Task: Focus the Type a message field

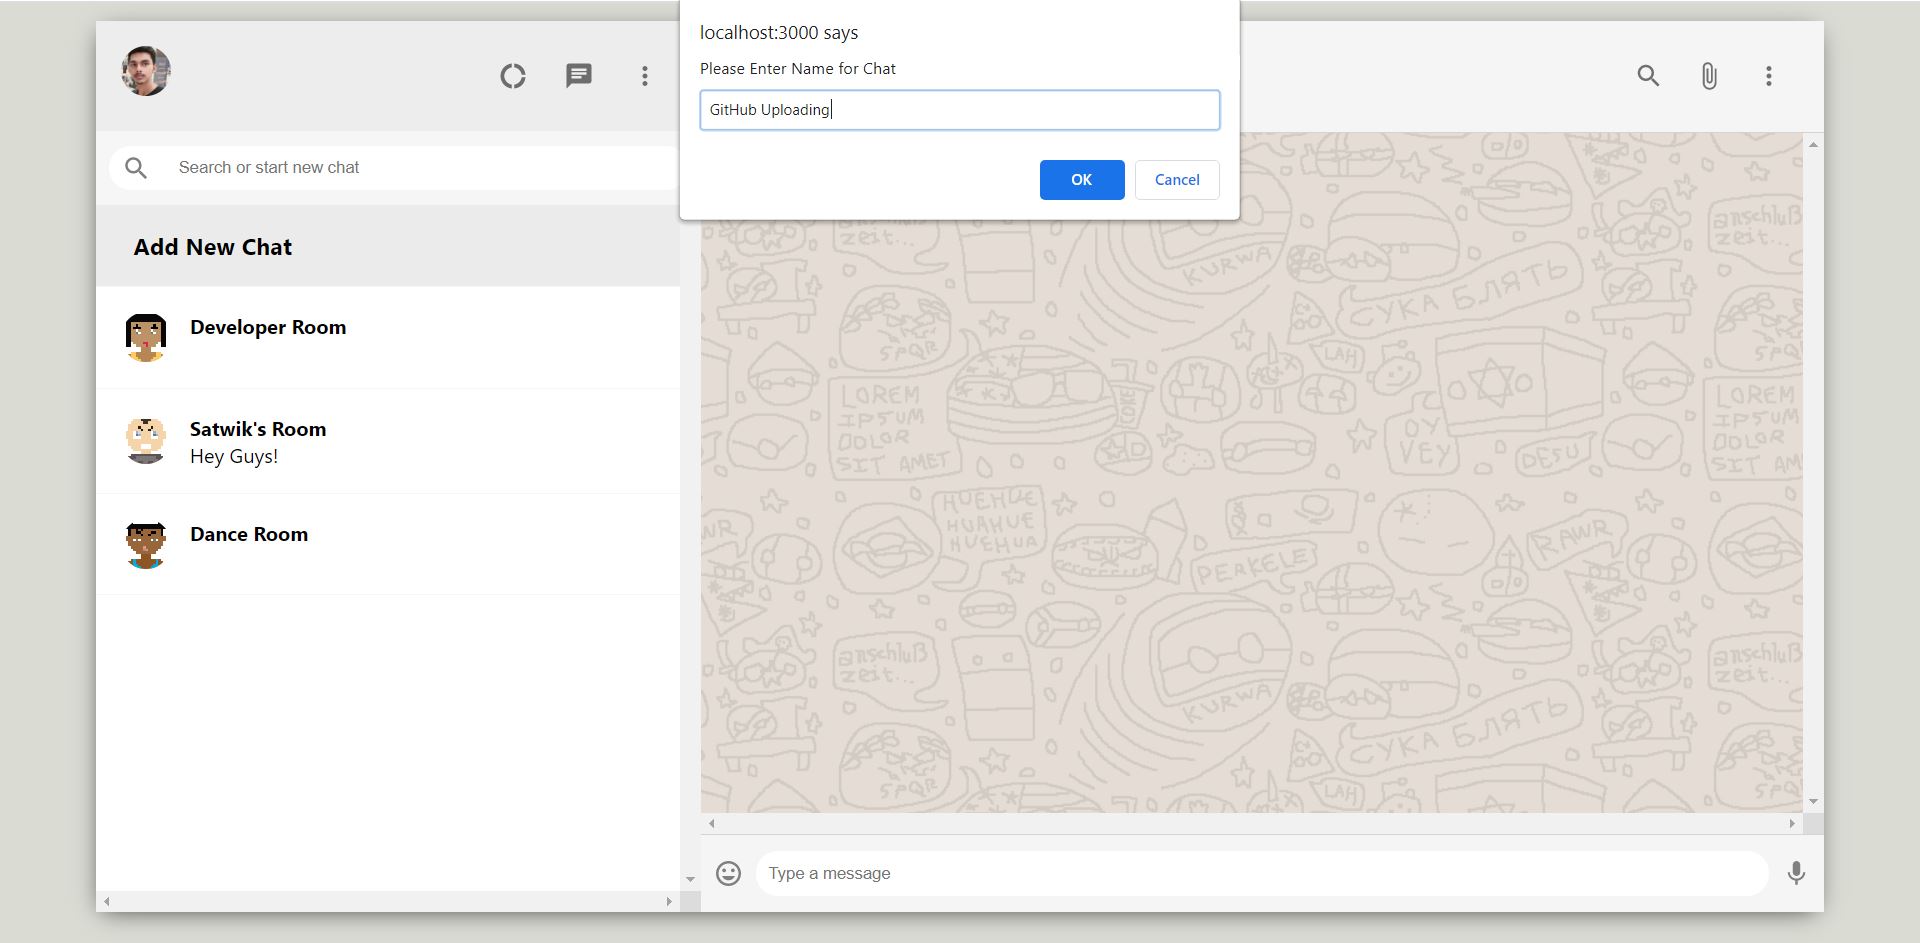Action: click(1262, 873)
